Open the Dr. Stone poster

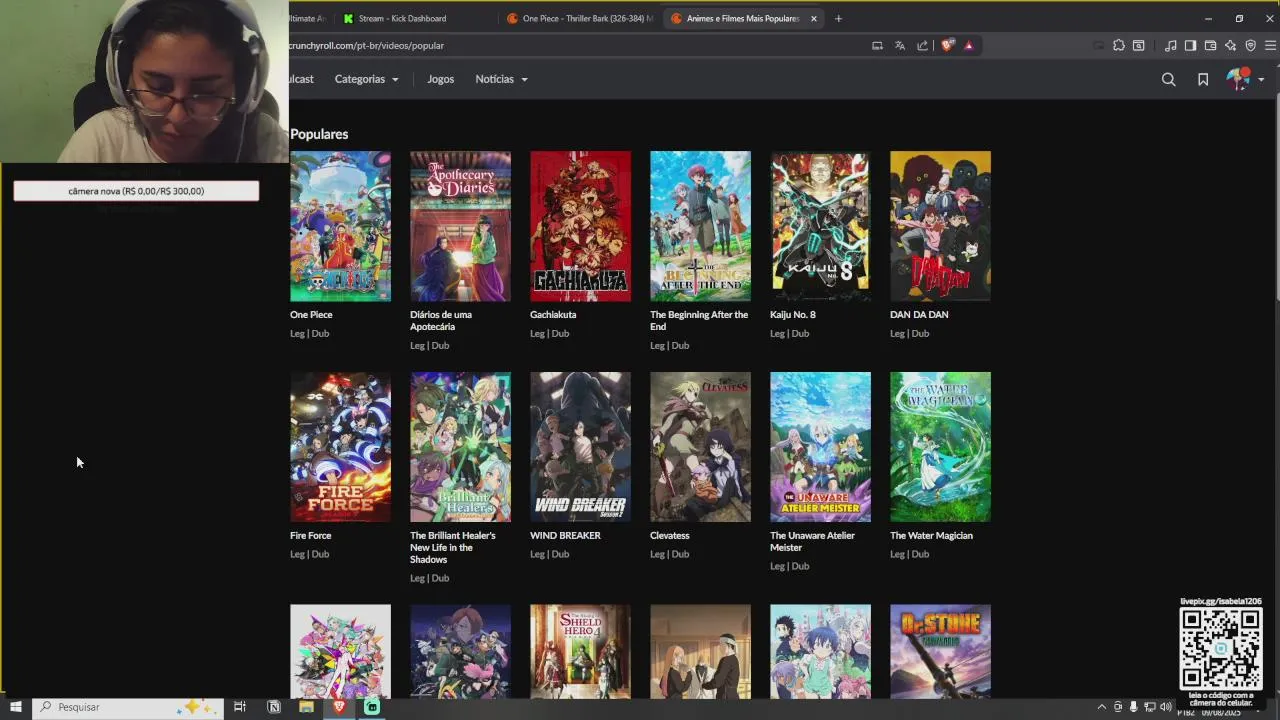pyautogui.click(x=940, y=651)
